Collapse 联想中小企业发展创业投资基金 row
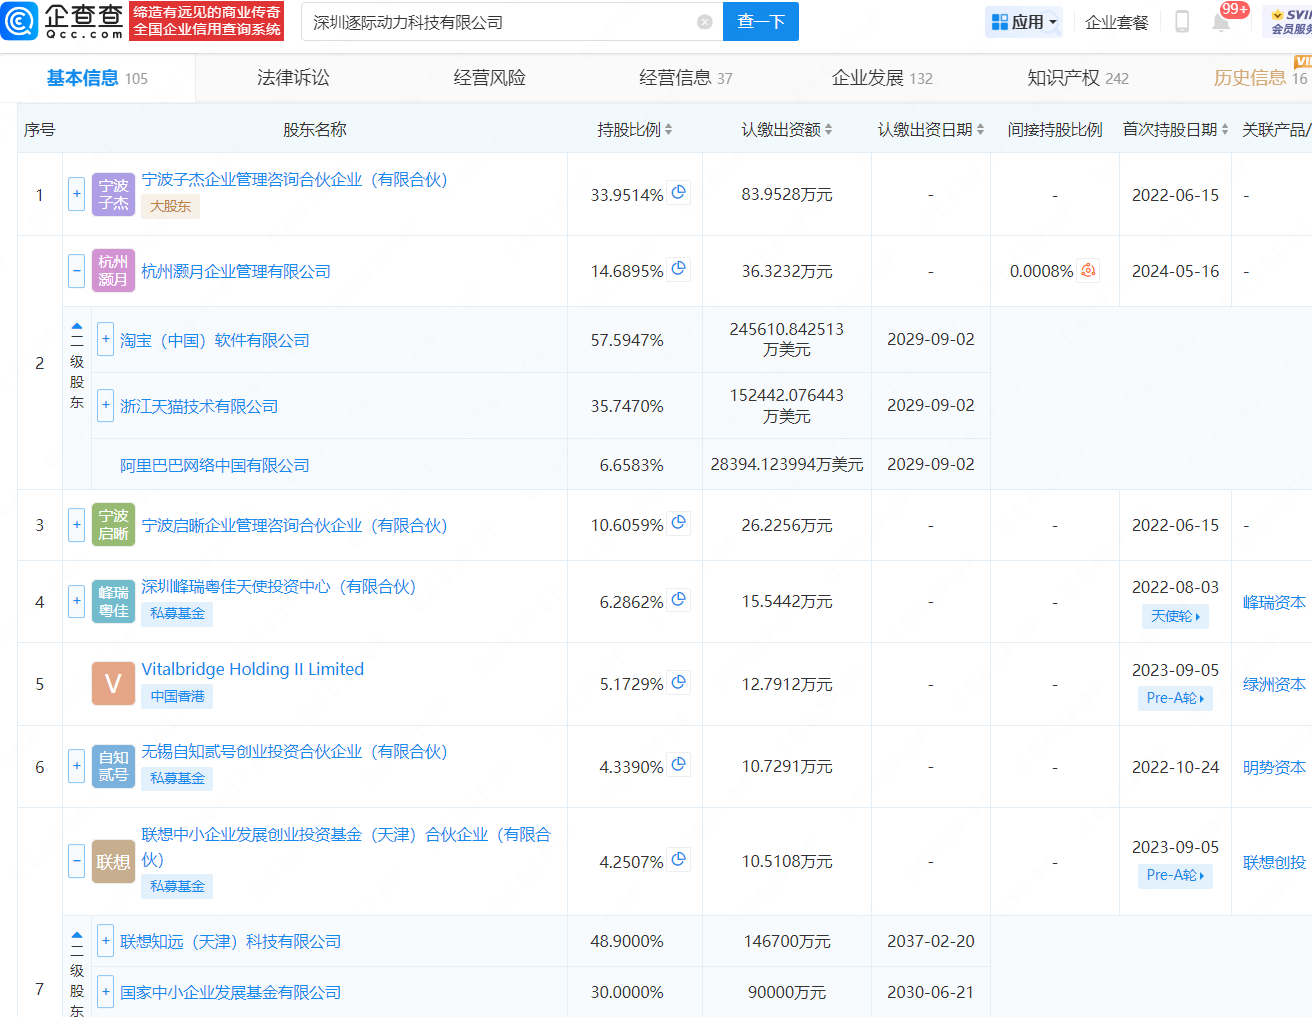 (x=76, y=861)
